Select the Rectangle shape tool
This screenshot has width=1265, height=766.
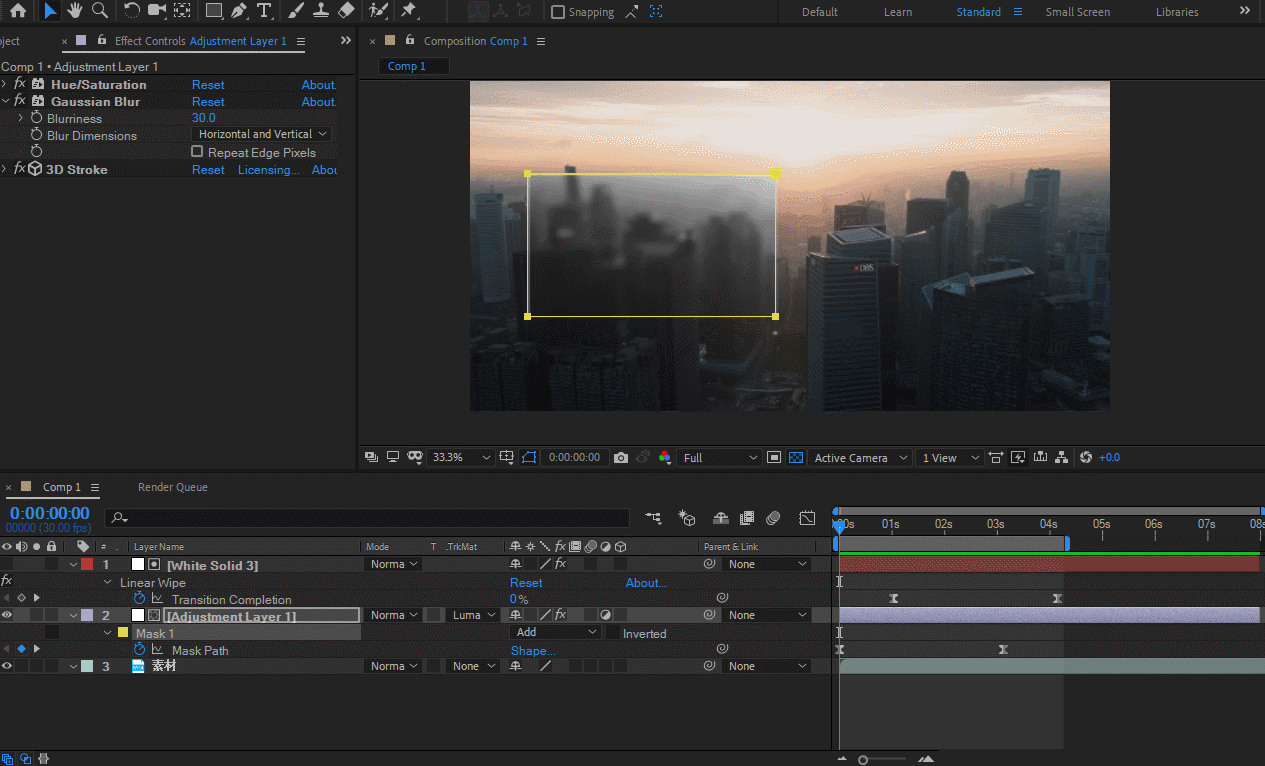(x=213, y=11)
